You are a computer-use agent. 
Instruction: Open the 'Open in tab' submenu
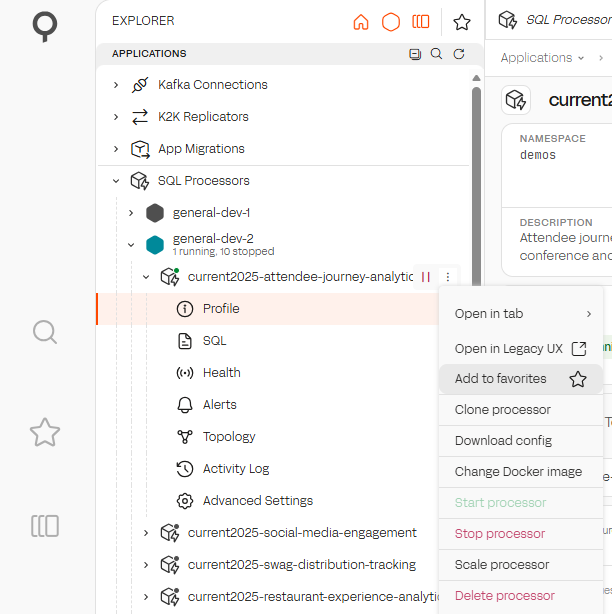[521, 314]
